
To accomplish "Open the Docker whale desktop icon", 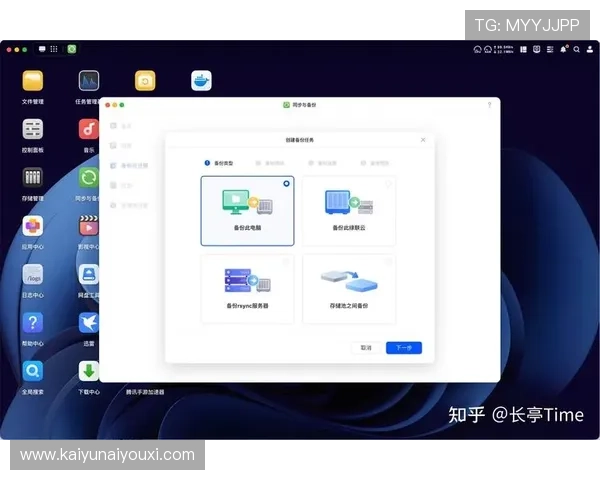I will tap(201, 81).
